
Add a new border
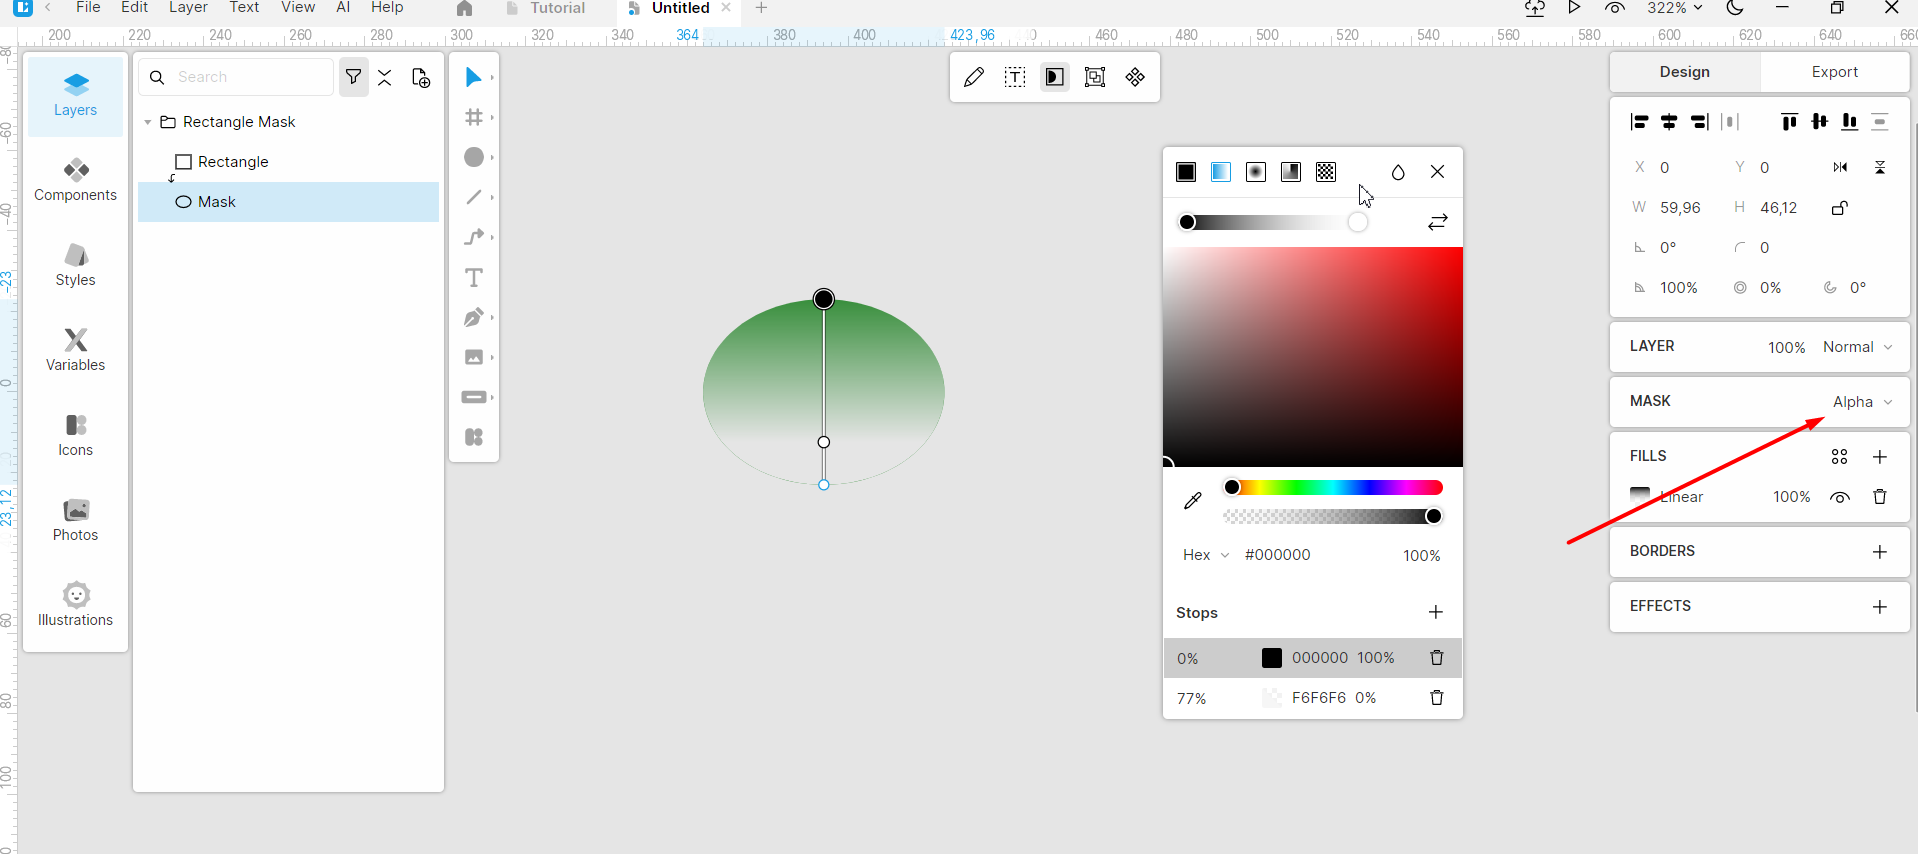(1879, 552)
